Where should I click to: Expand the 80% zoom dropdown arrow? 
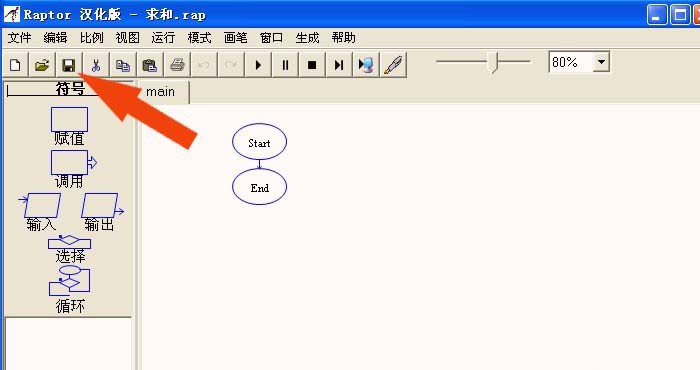[601, 62]
